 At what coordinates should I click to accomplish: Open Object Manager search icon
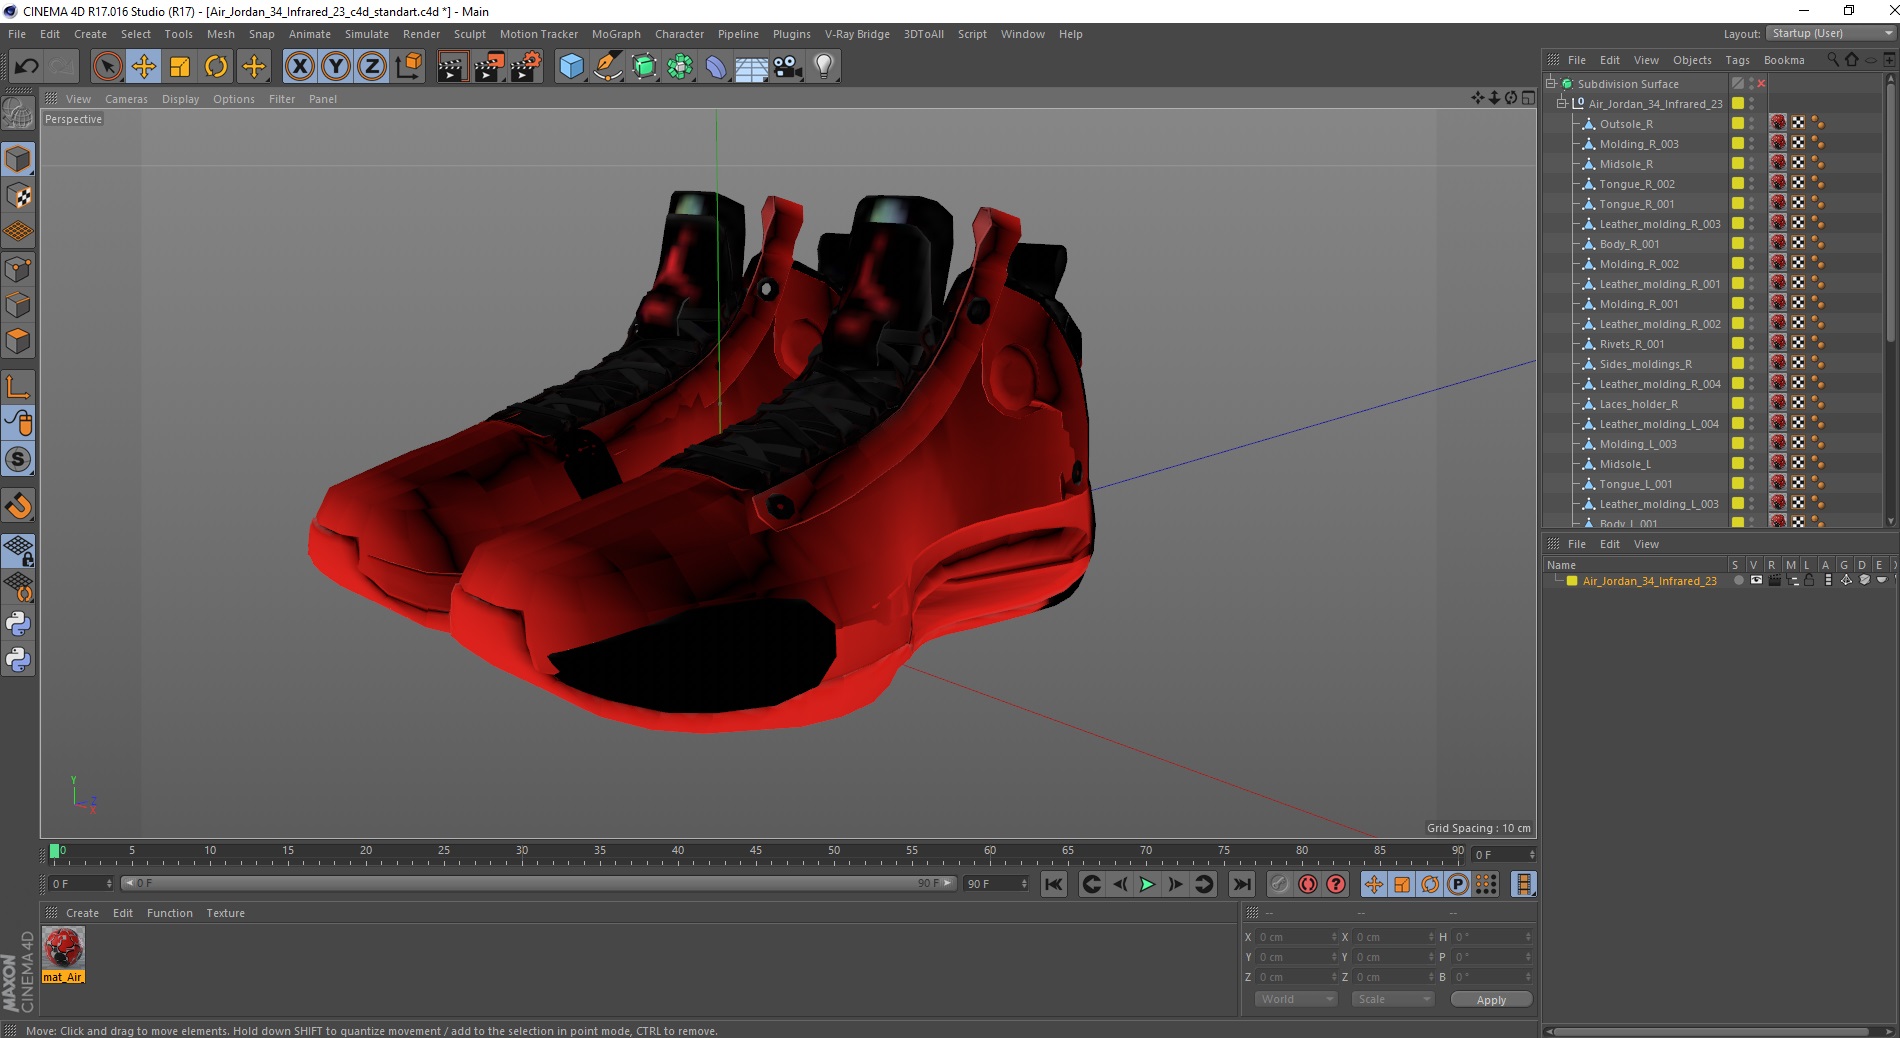1833,59
